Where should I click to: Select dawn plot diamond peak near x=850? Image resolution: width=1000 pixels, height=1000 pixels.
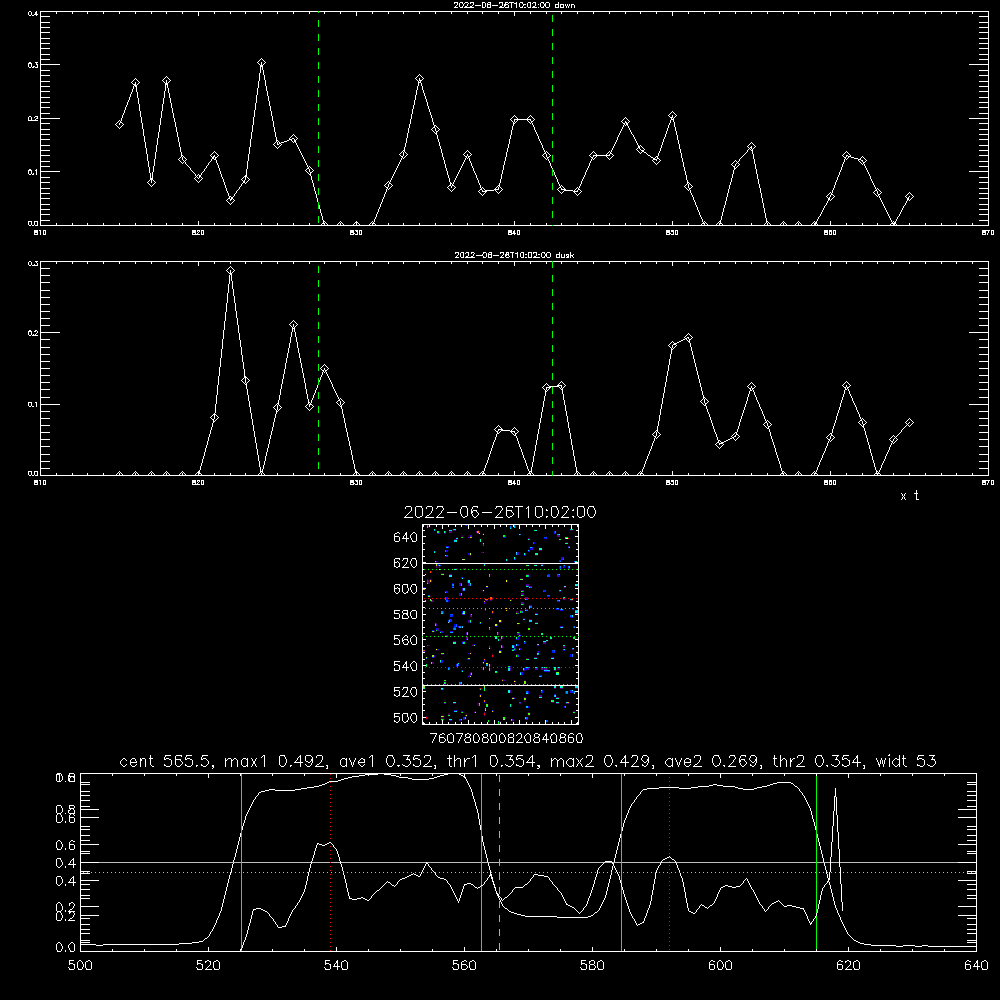click(672, 115)
